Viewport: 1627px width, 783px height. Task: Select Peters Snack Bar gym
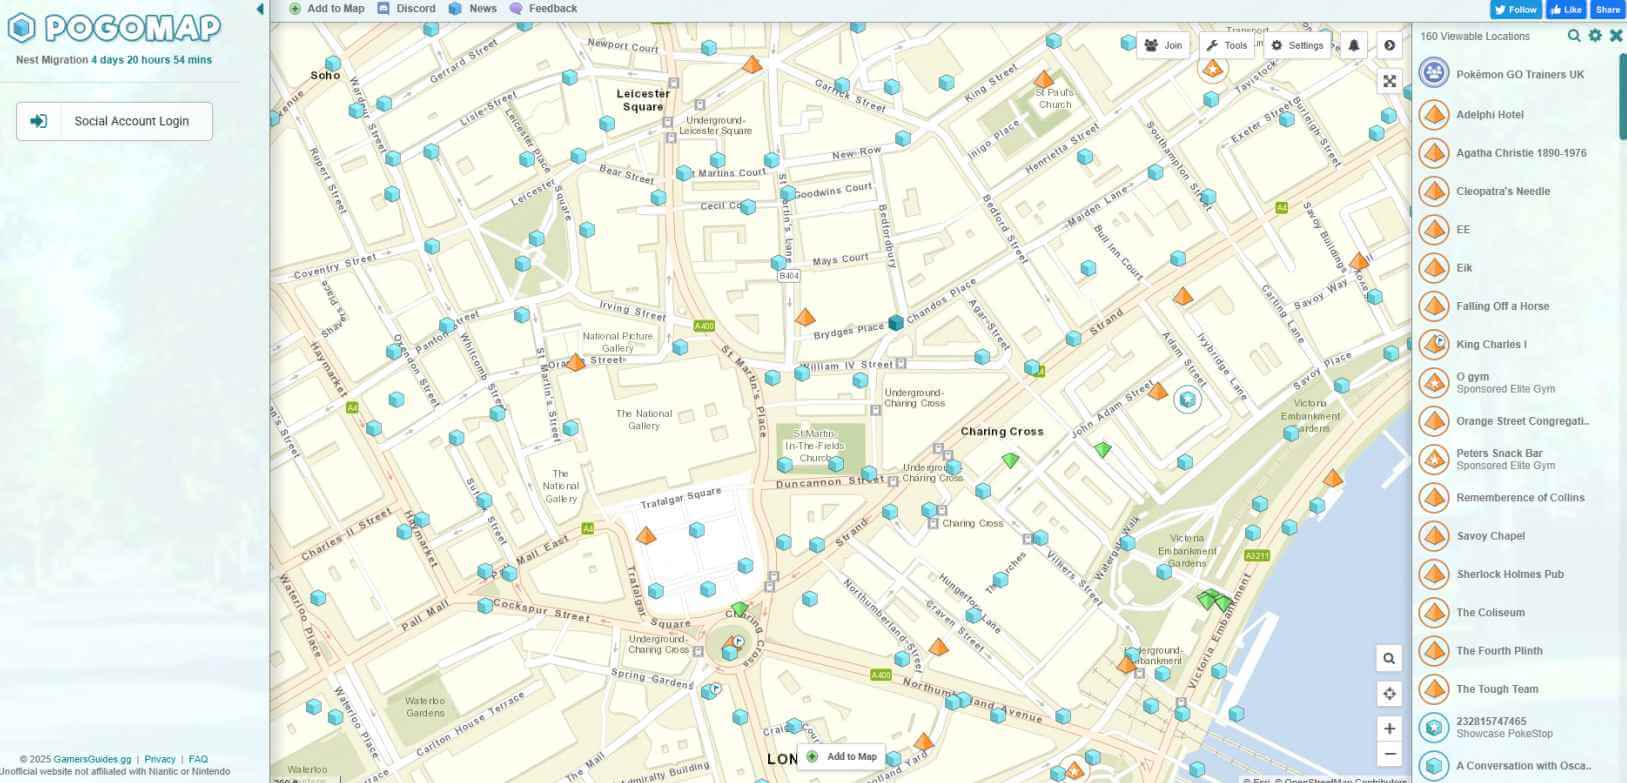pyautogui.click(x=1514, y=459)
